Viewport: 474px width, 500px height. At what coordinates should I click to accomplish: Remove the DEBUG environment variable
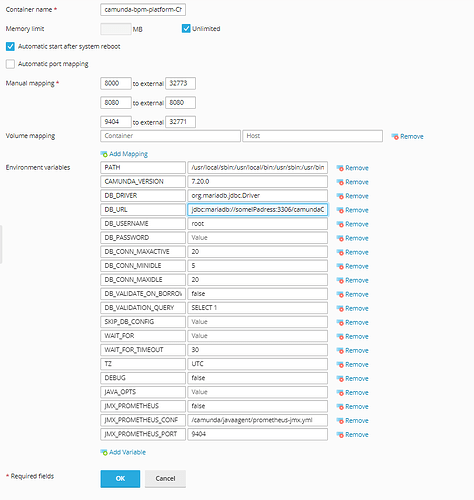[x=352, y=379]
